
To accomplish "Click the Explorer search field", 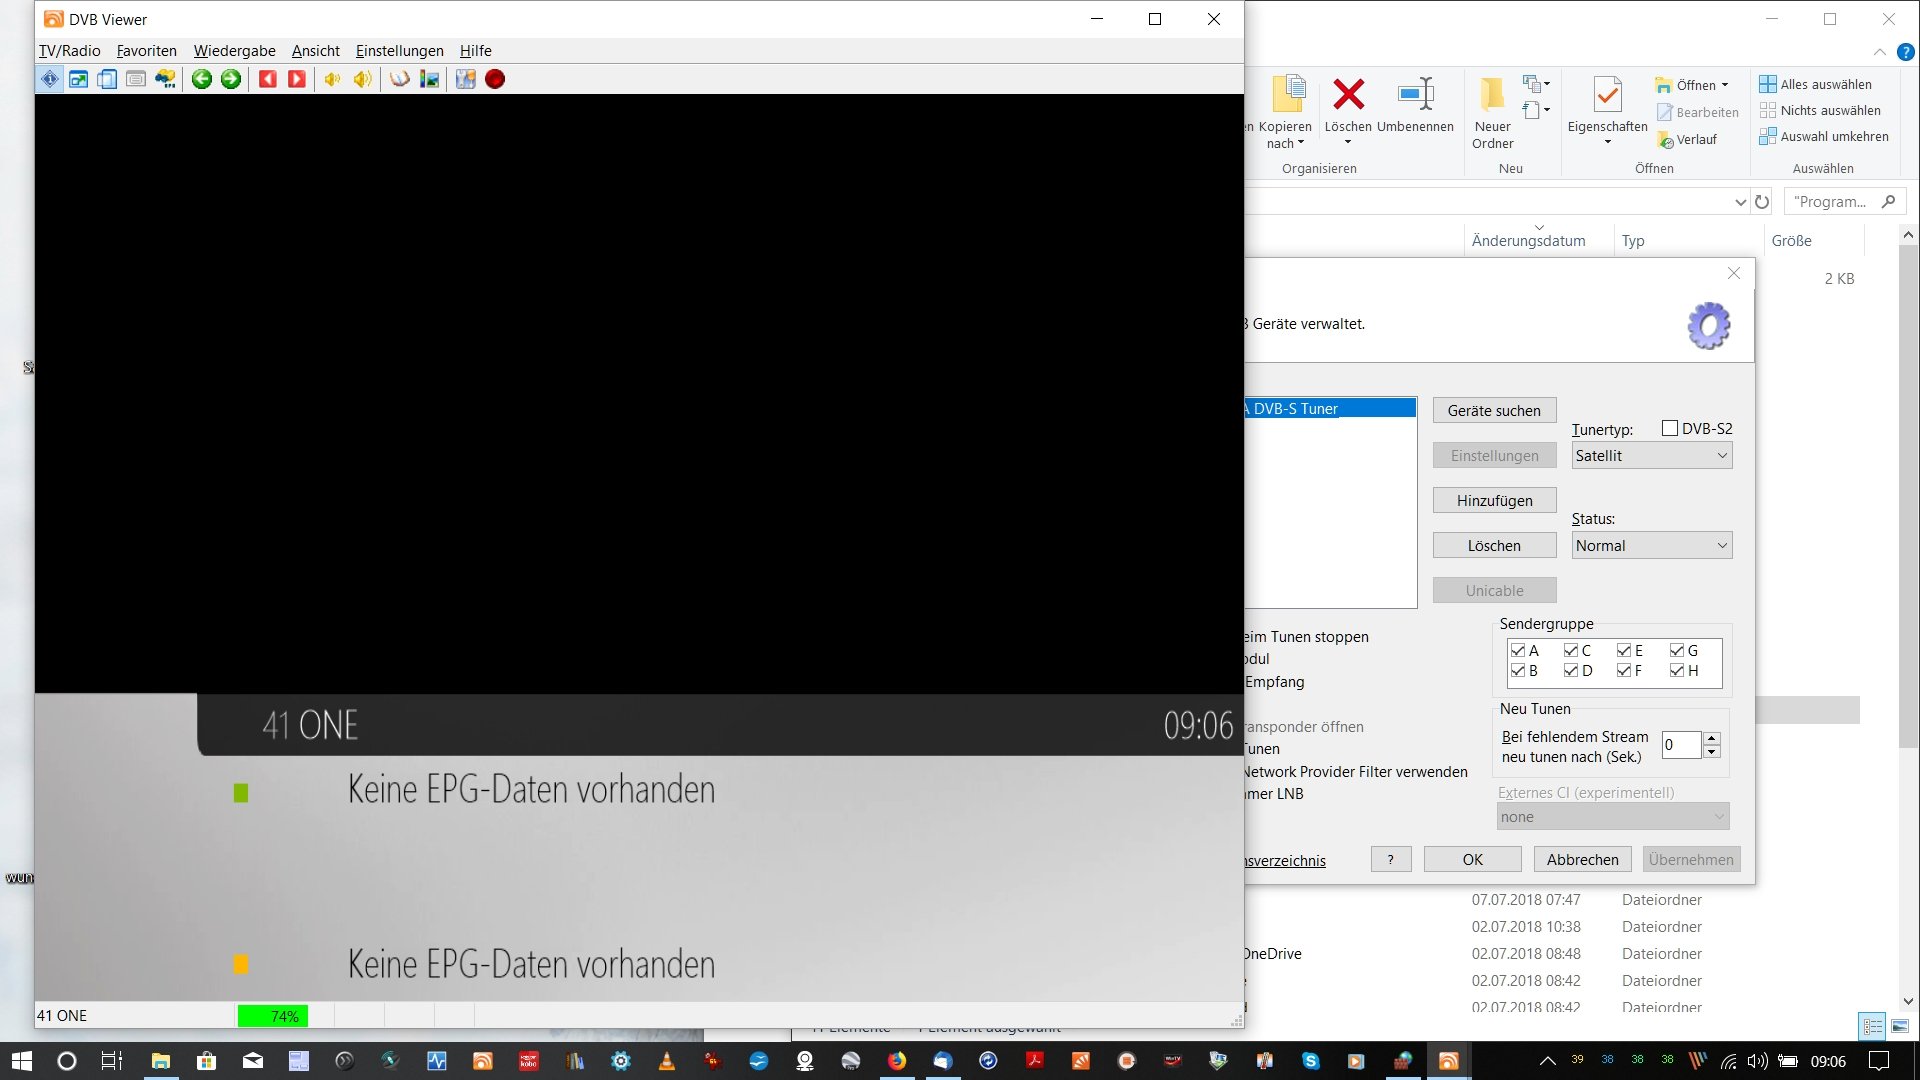I will (1844, 202).
